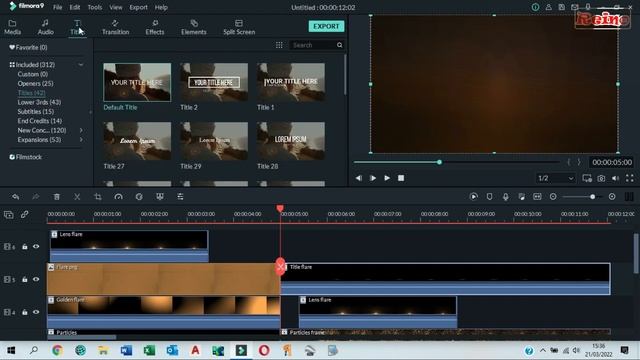Add a Marker shield icon
The height and width of the screenshot is (360, 640).
coord(489,197)
